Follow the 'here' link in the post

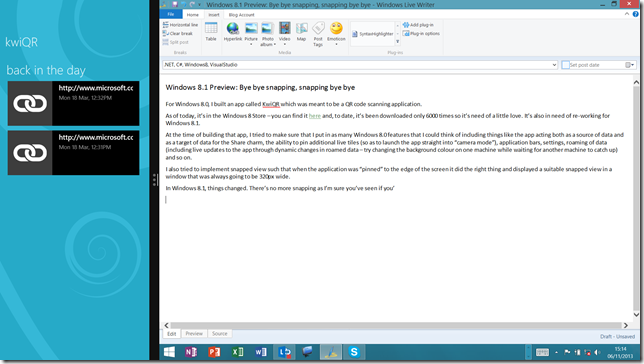click(x=315, y=116)
